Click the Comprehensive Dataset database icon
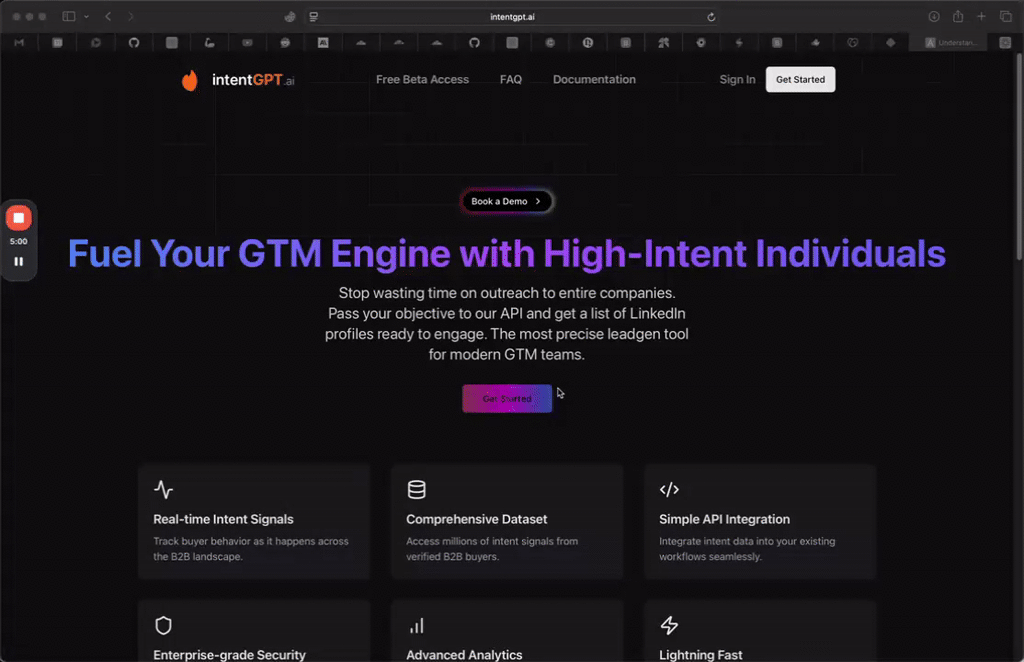Viewport: 1024px width, 662px height. (417, 490)
